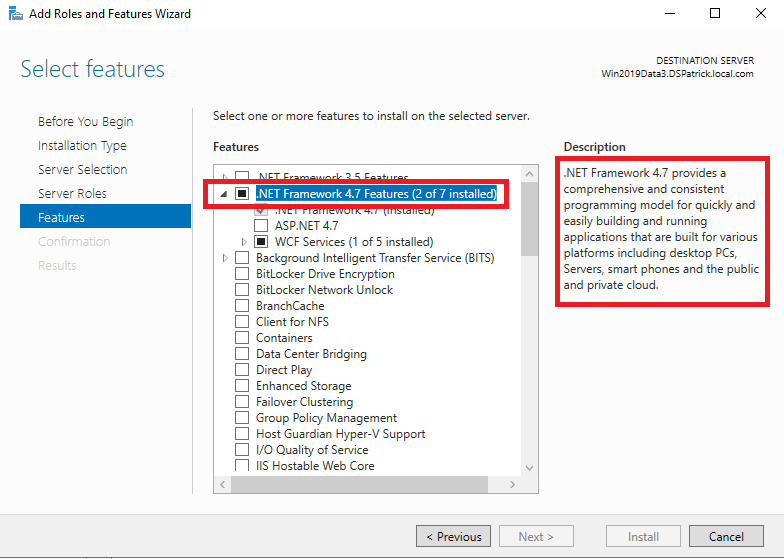784x559 pixels.
Task: Check the Group Policy Management checkbox
Action: [x=242, y=418]
